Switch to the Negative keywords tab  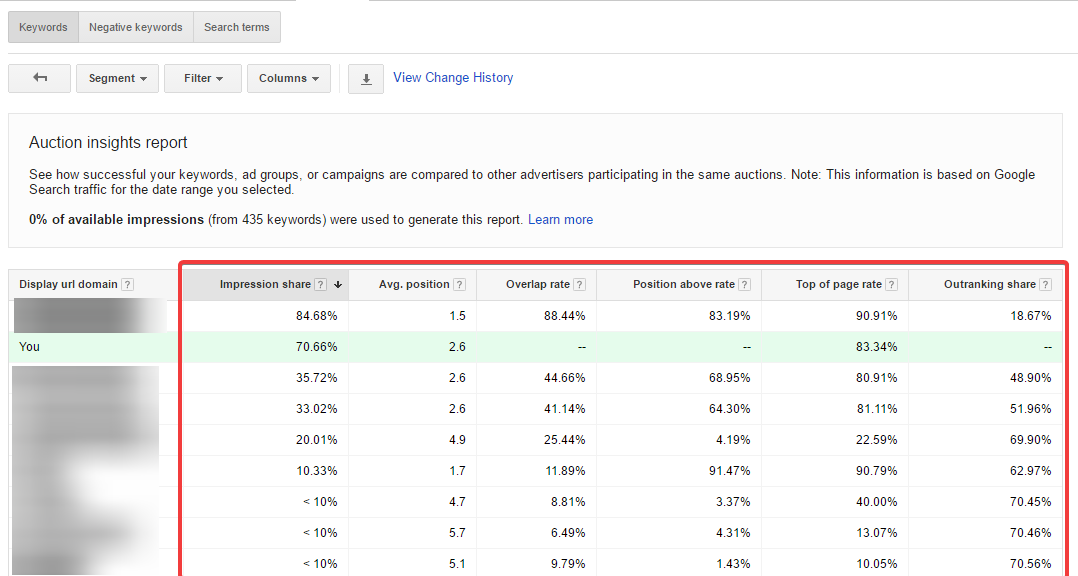coord(135,27)
